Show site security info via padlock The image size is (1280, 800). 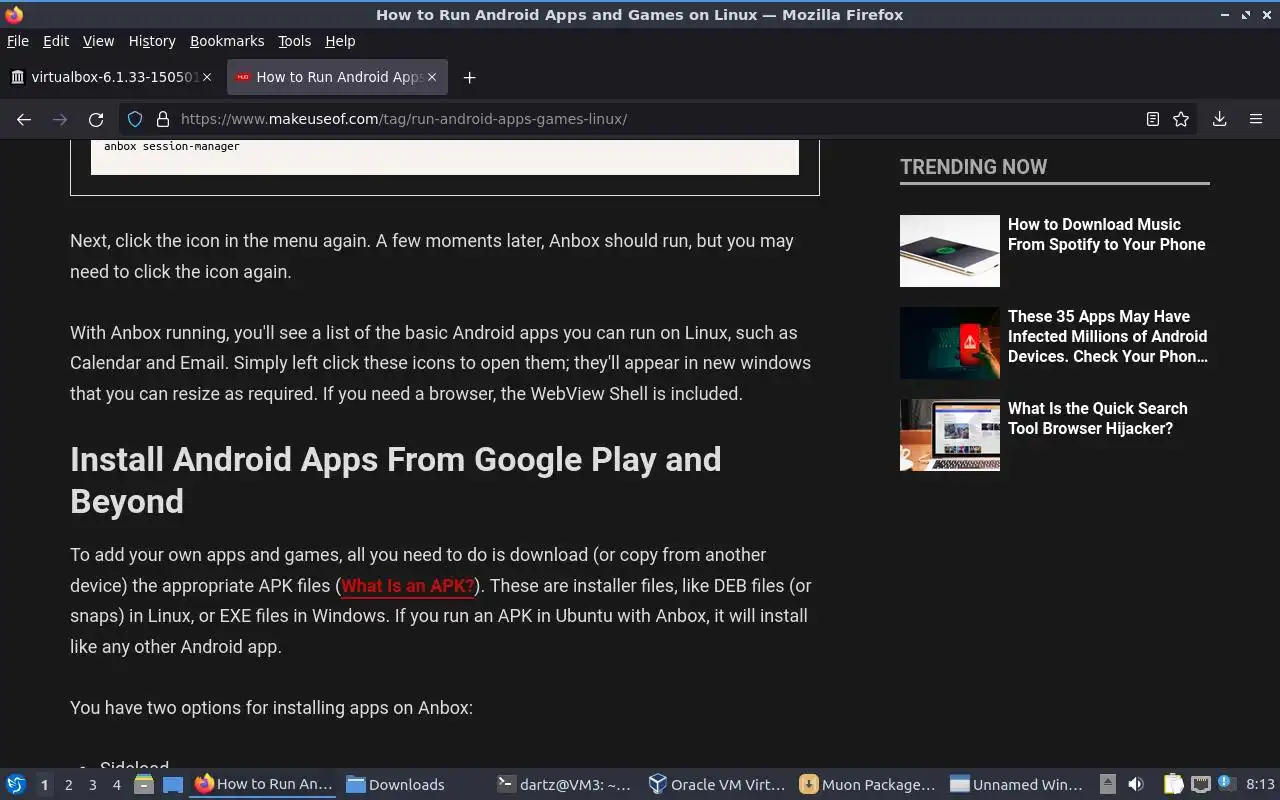point(162,119)
